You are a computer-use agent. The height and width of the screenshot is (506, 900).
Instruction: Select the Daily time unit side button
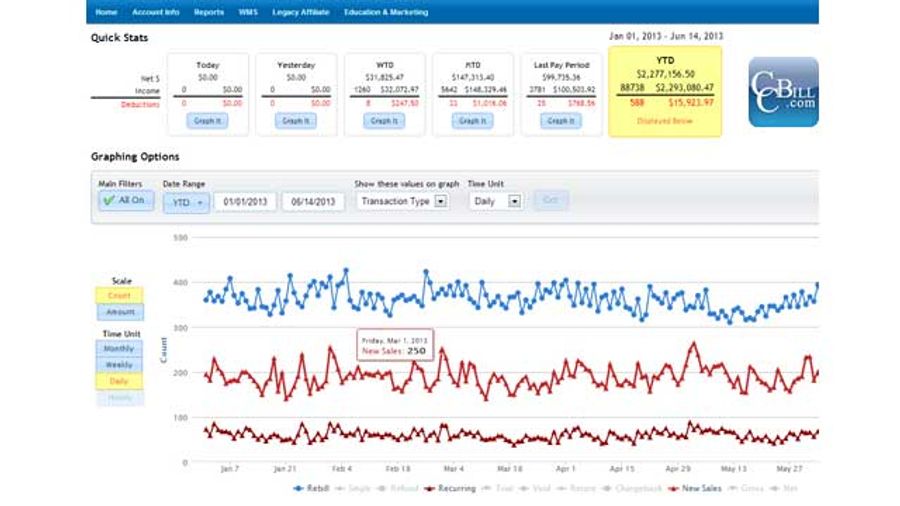pos(119,381)
